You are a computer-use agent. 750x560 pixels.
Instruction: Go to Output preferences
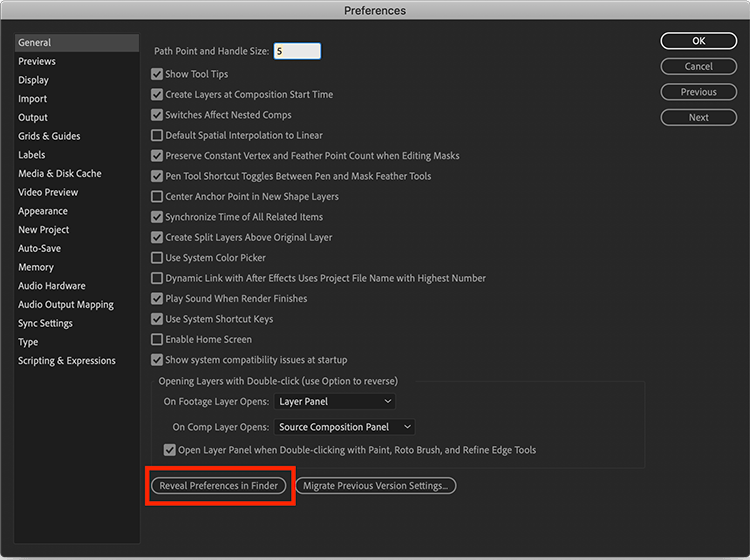coord(33,117)
